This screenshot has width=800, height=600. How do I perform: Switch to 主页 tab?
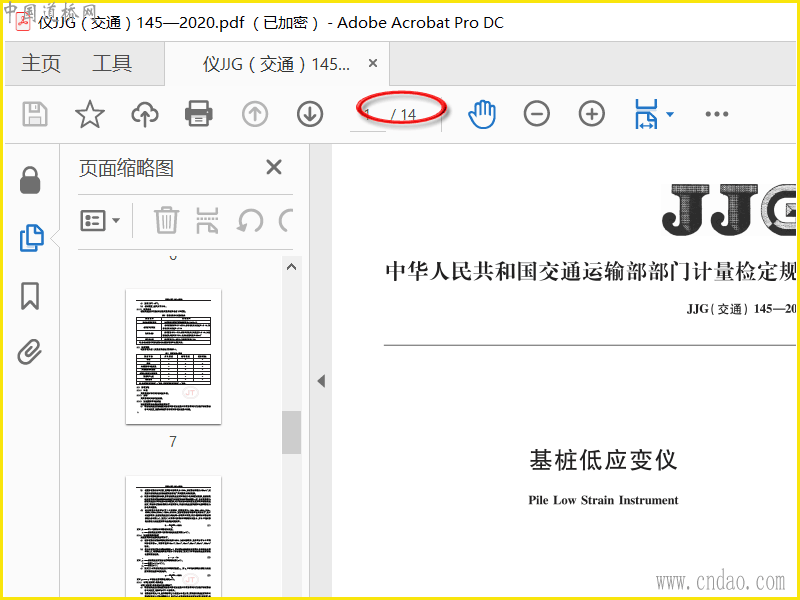click(x=41, y=64)
